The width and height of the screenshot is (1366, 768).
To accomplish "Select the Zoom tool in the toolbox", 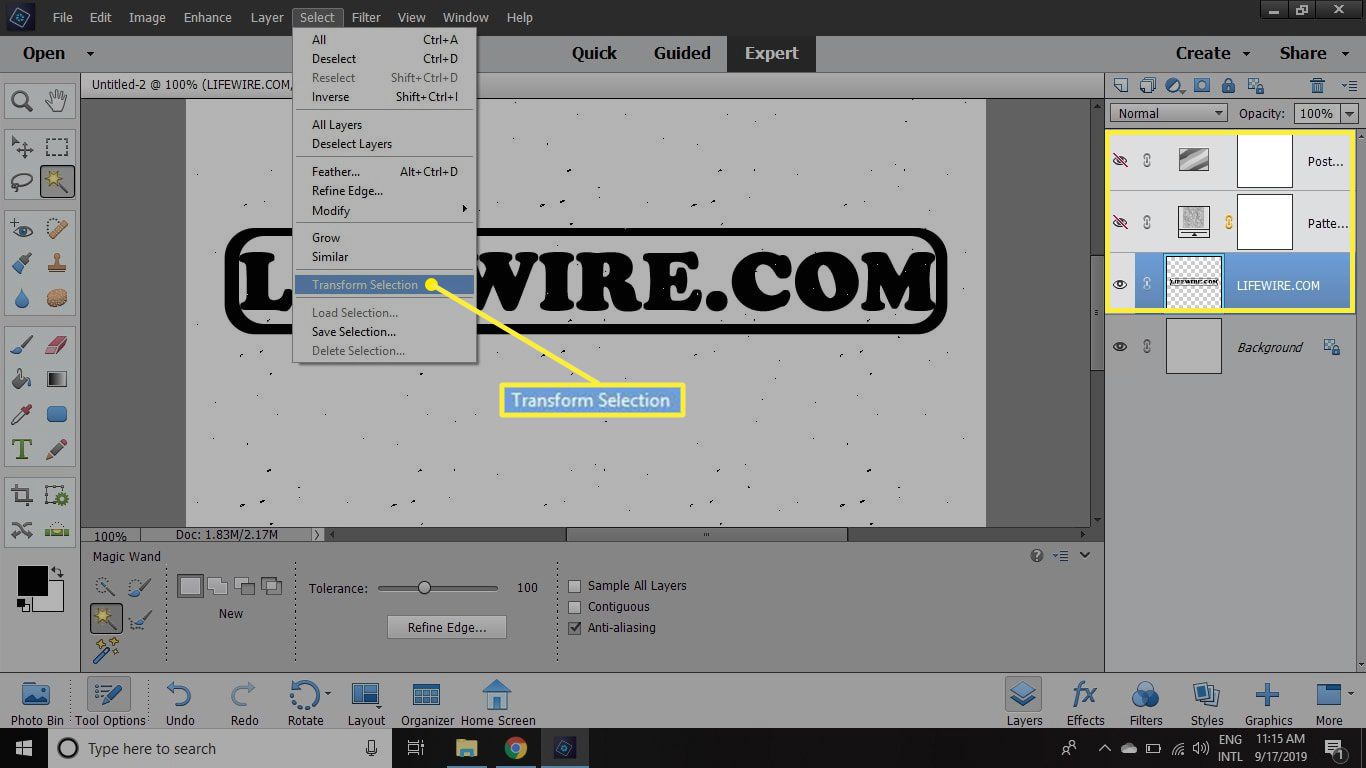I will point(22,100).
